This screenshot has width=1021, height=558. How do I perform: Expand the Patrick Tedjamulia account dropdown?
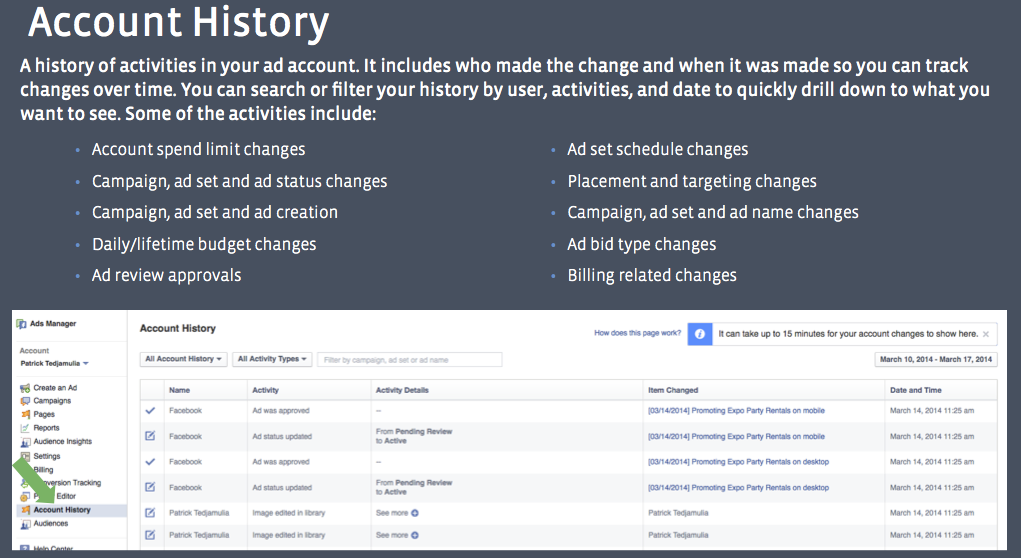click(x=54, y=363)
